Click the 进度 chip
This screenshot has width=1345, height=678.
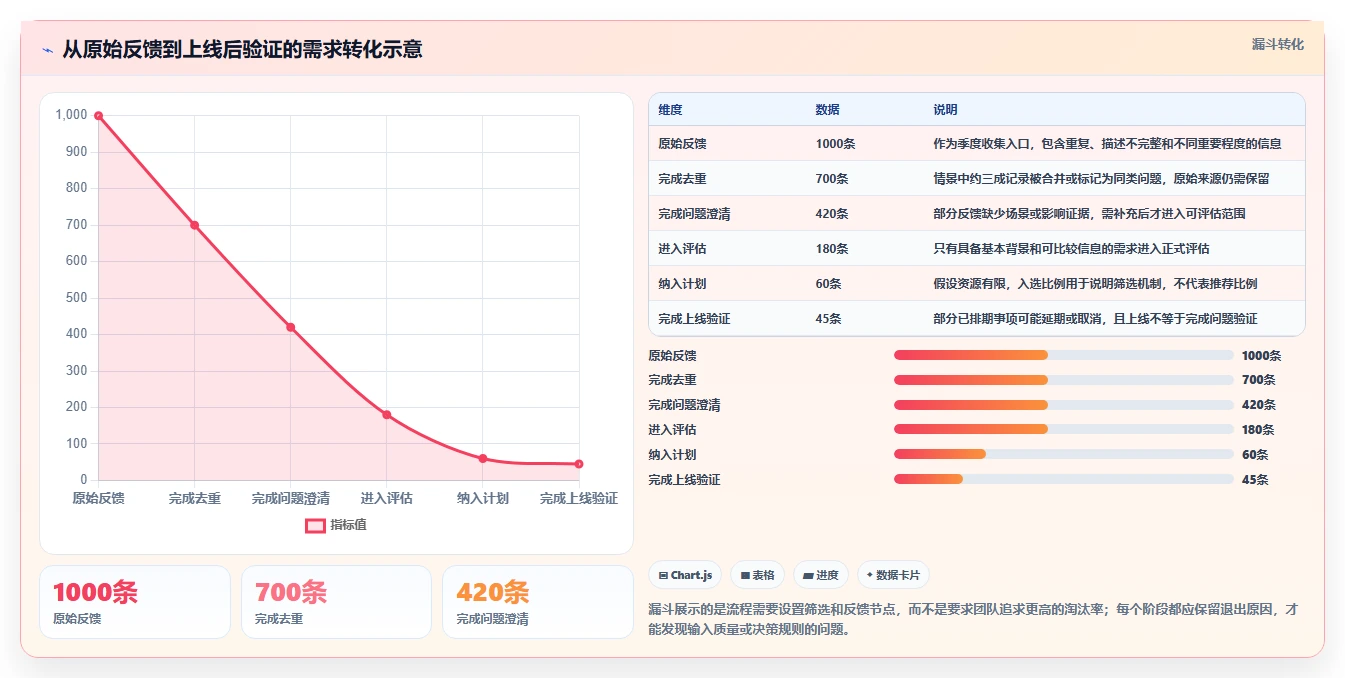(x=820, y=575)
